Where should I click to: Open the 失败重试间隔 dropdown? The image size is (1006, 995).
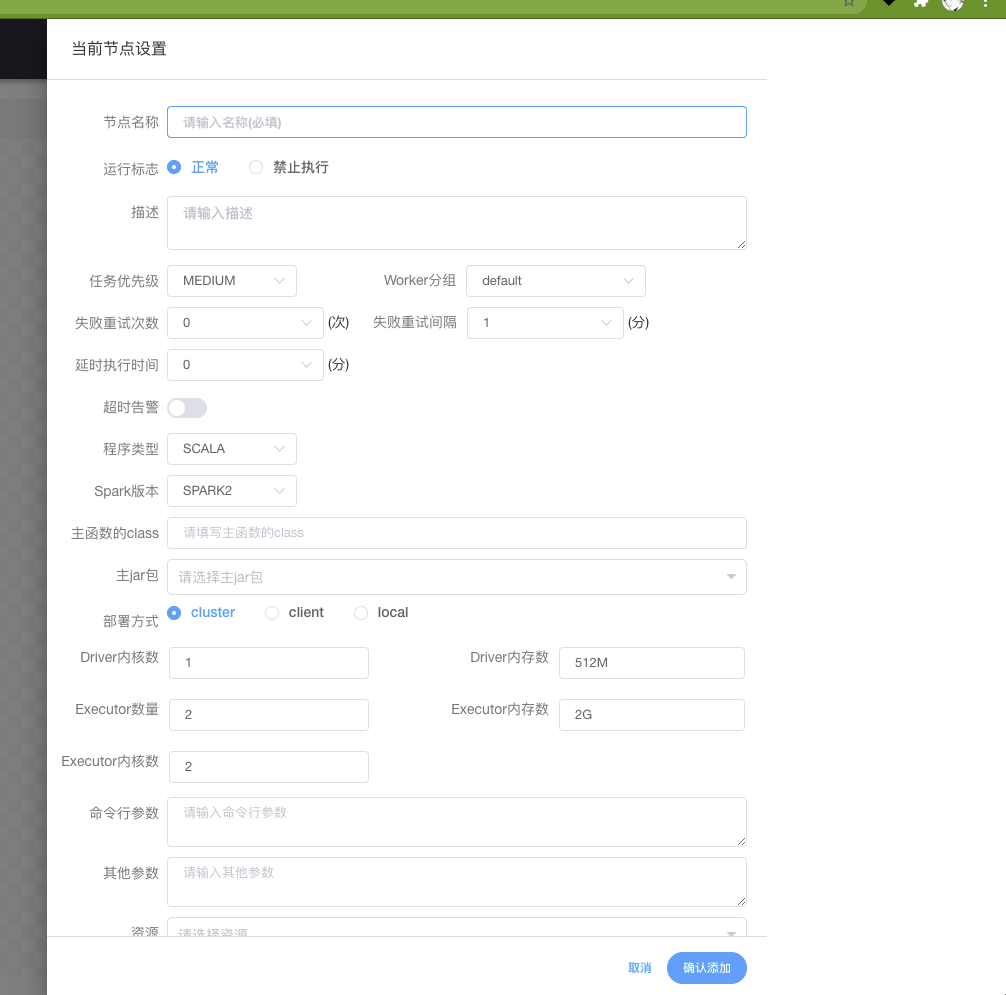click(x=545, y=323)
